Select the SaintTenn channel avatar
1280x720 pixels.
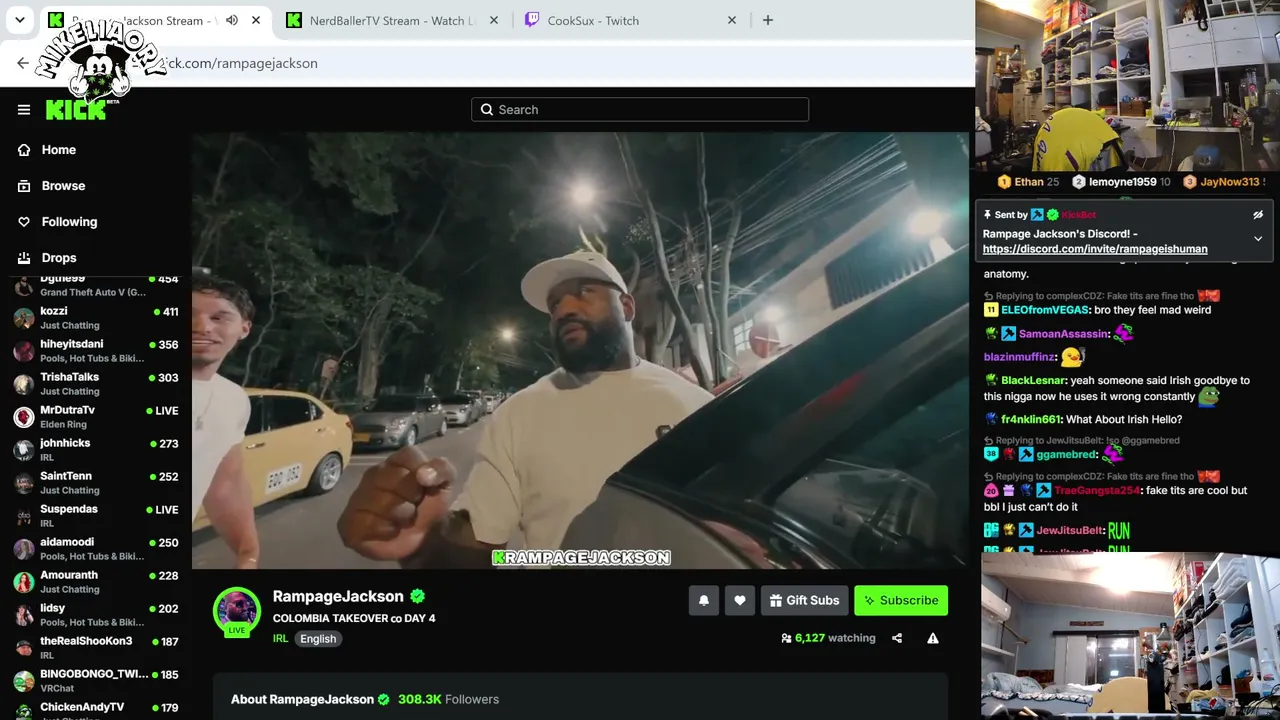tap(24, 483)
